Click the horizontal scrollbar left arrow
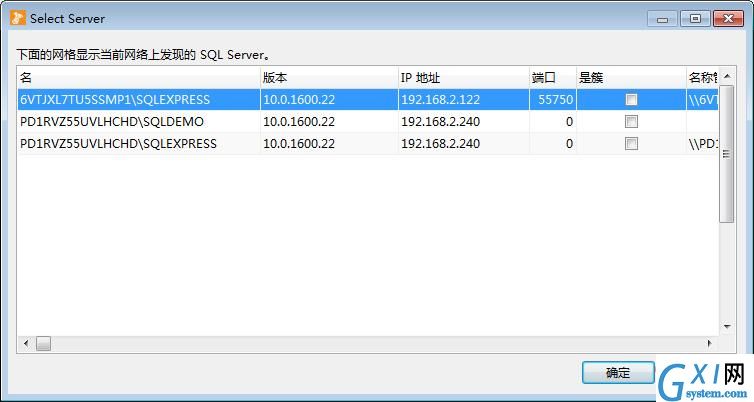 (x=26, y=343)
